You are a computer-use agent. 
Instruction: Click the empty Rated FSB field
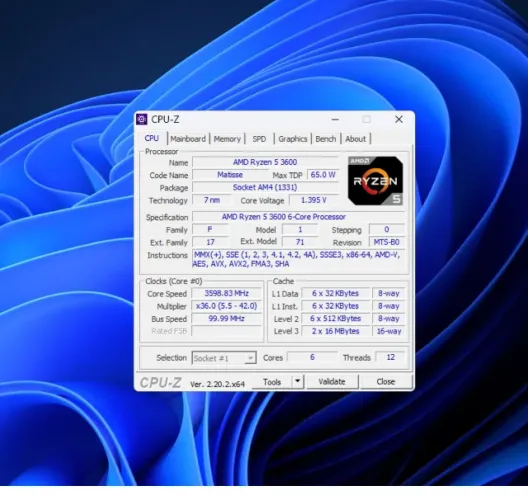[227, 331]
